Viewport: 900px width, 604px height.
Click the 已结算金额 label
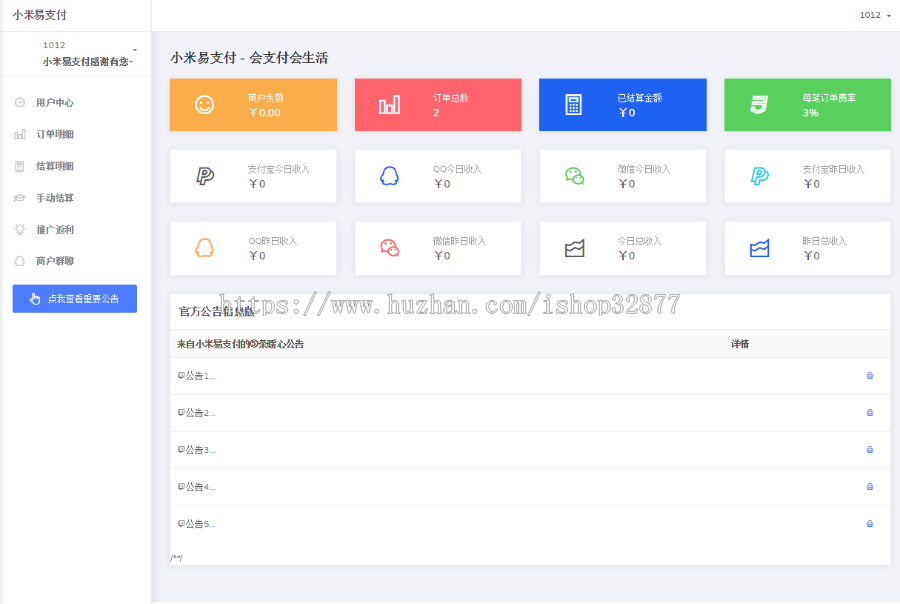(639, 98)
